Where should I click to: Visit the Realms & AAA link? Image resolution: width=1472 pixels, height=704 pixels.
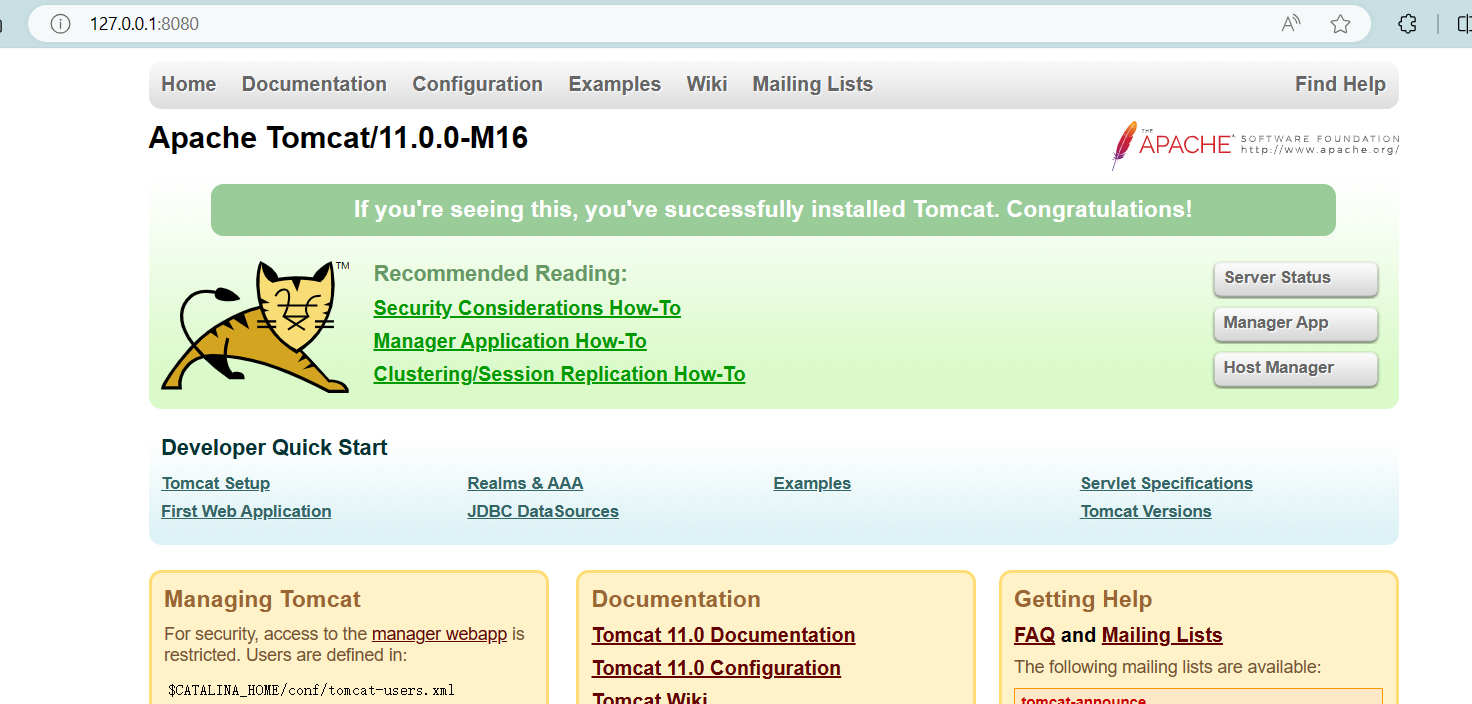(x=525, y=483)
